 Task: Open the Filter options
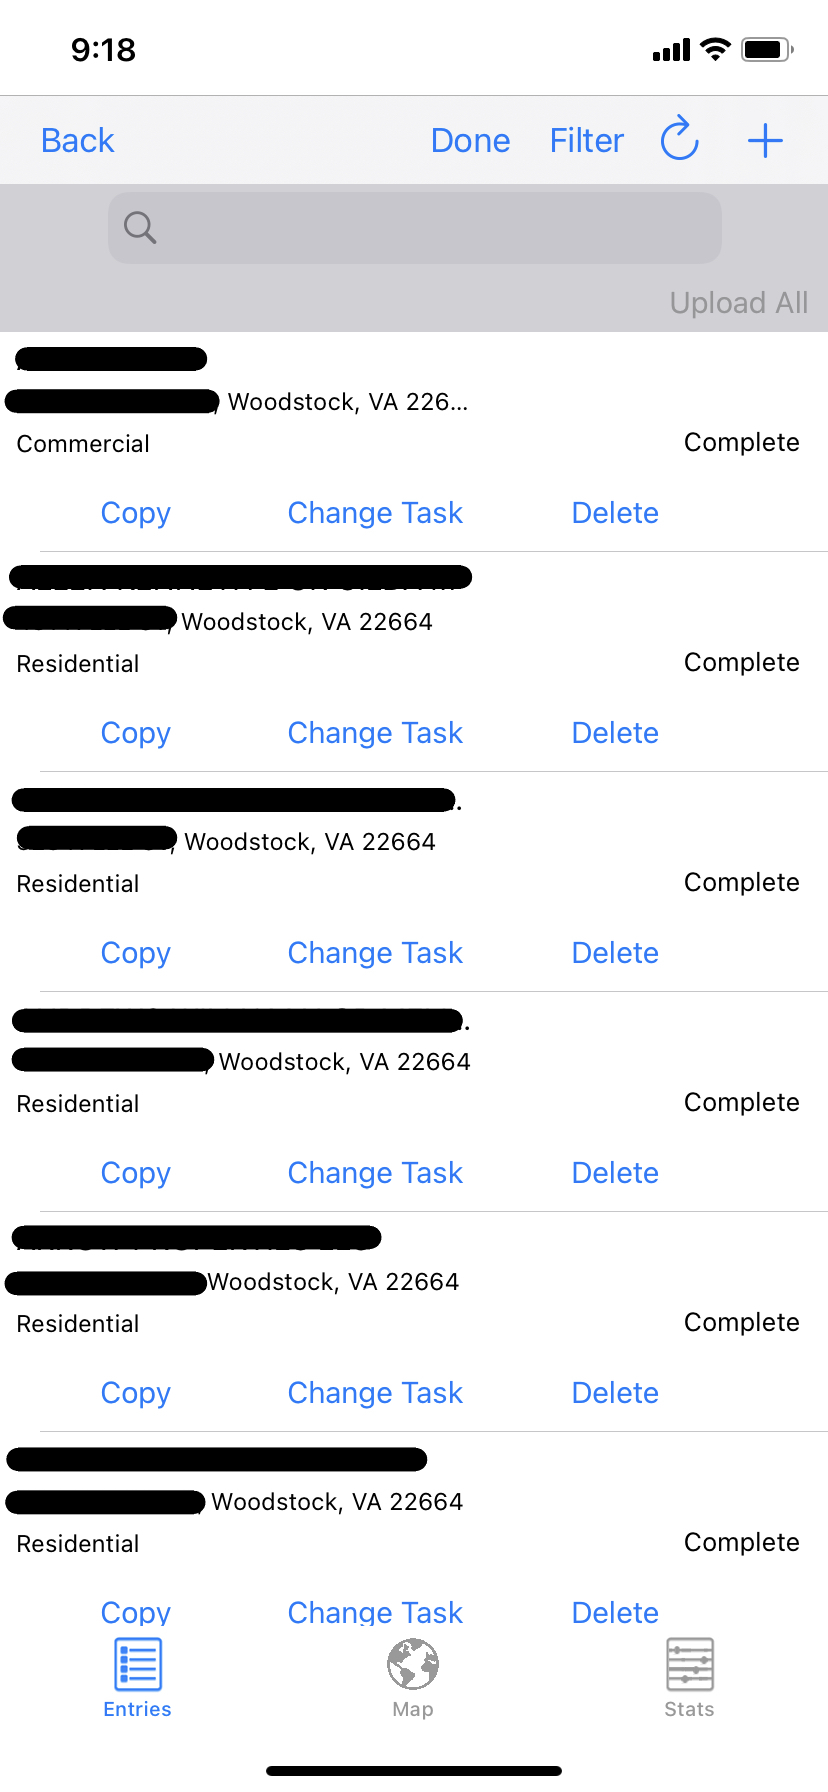tap(586, 140)
